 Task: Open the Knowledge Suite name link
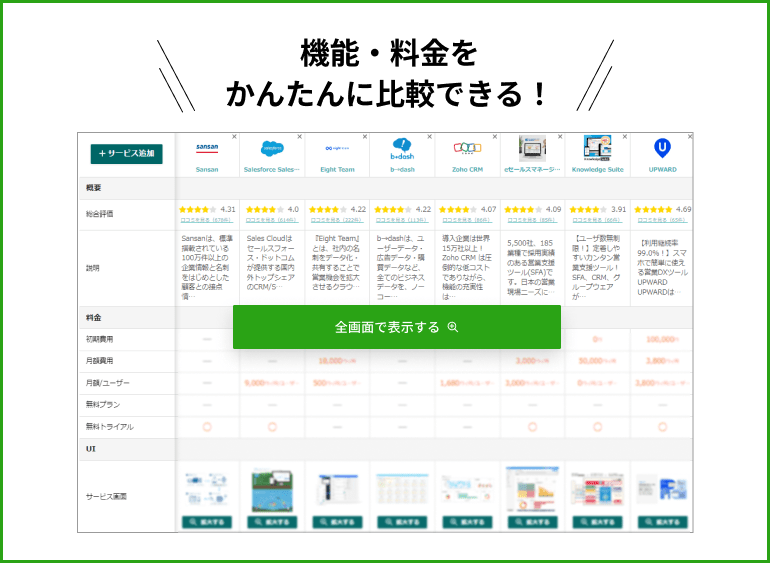[x=598, y=169]
